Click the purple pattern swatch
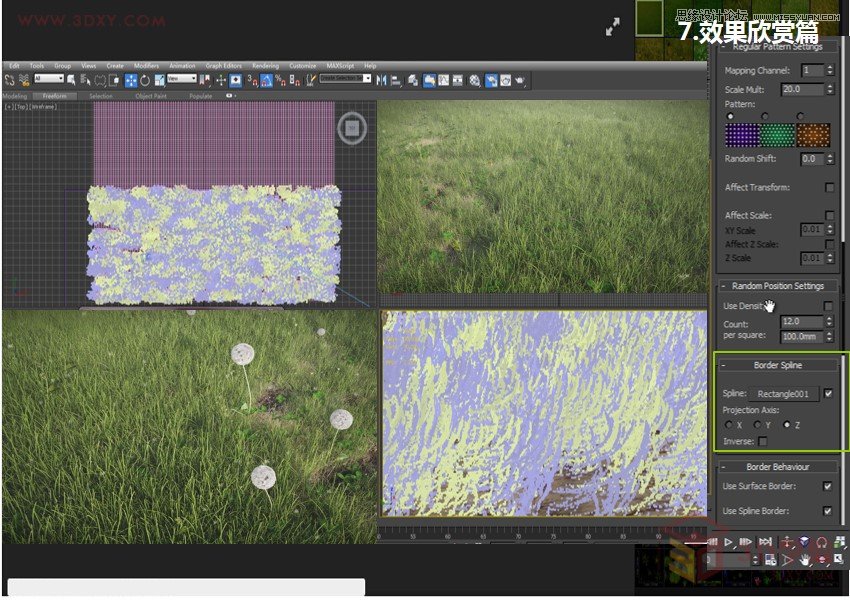 click(741, 135)
